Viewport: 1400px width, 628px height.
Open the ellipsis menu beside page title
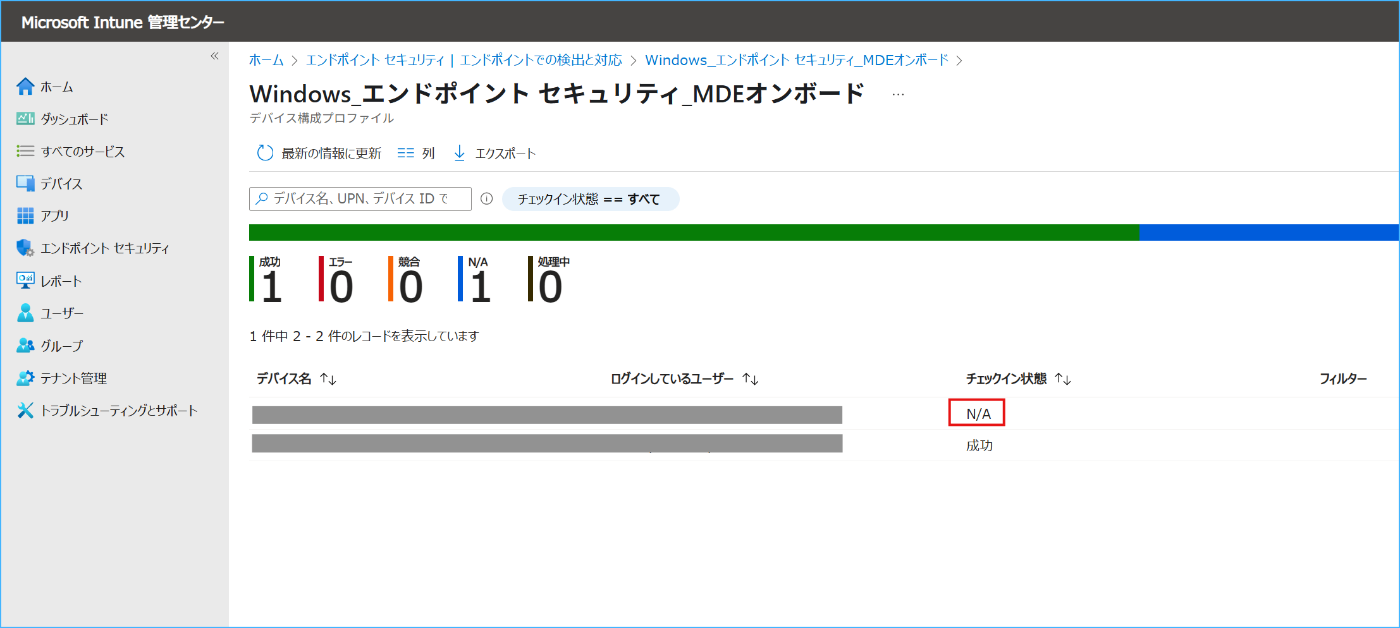coord(898,94)
